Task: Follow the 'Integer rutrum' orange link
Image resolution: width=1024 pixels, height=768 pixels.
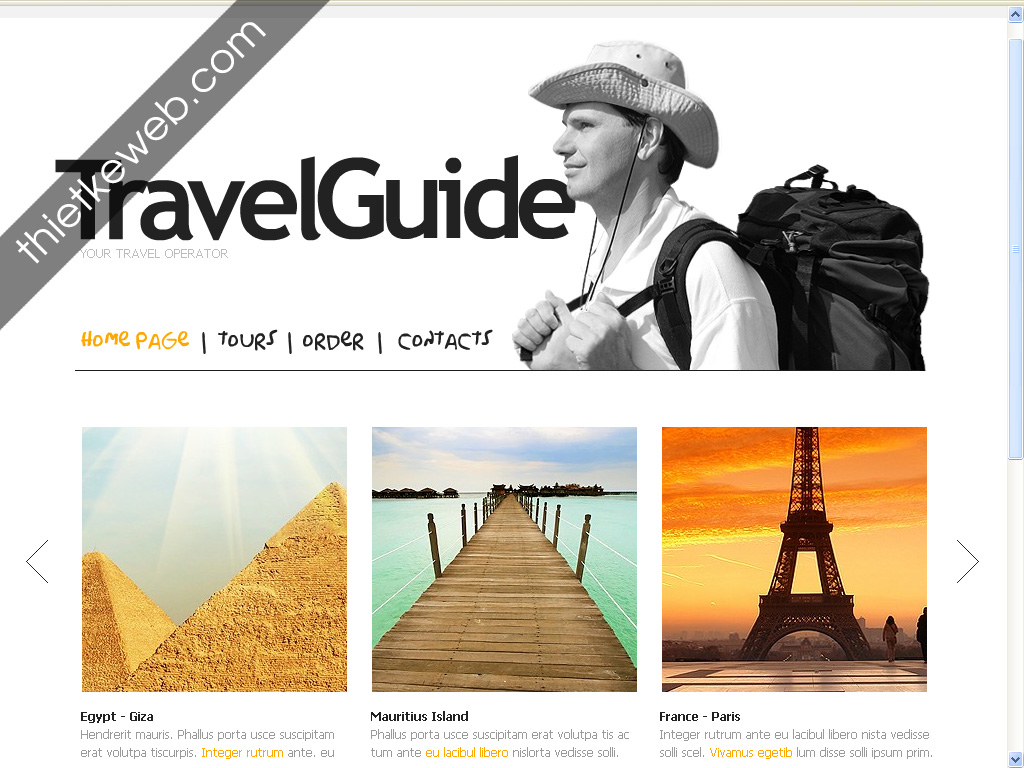Action: pos(242,752)
